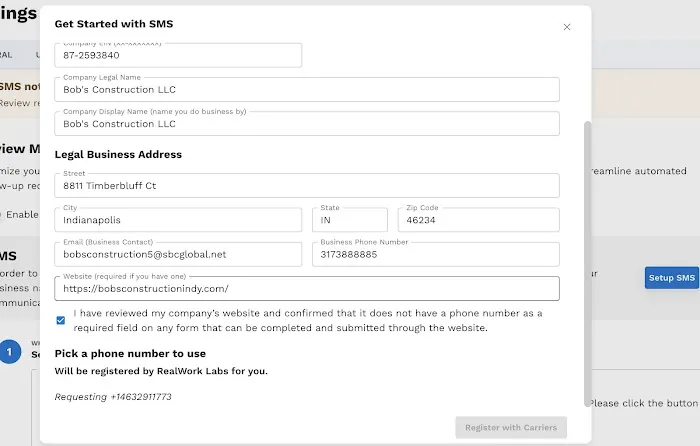
Task: Edit the Company Legal Name field
Action: (x=306, y=90)
